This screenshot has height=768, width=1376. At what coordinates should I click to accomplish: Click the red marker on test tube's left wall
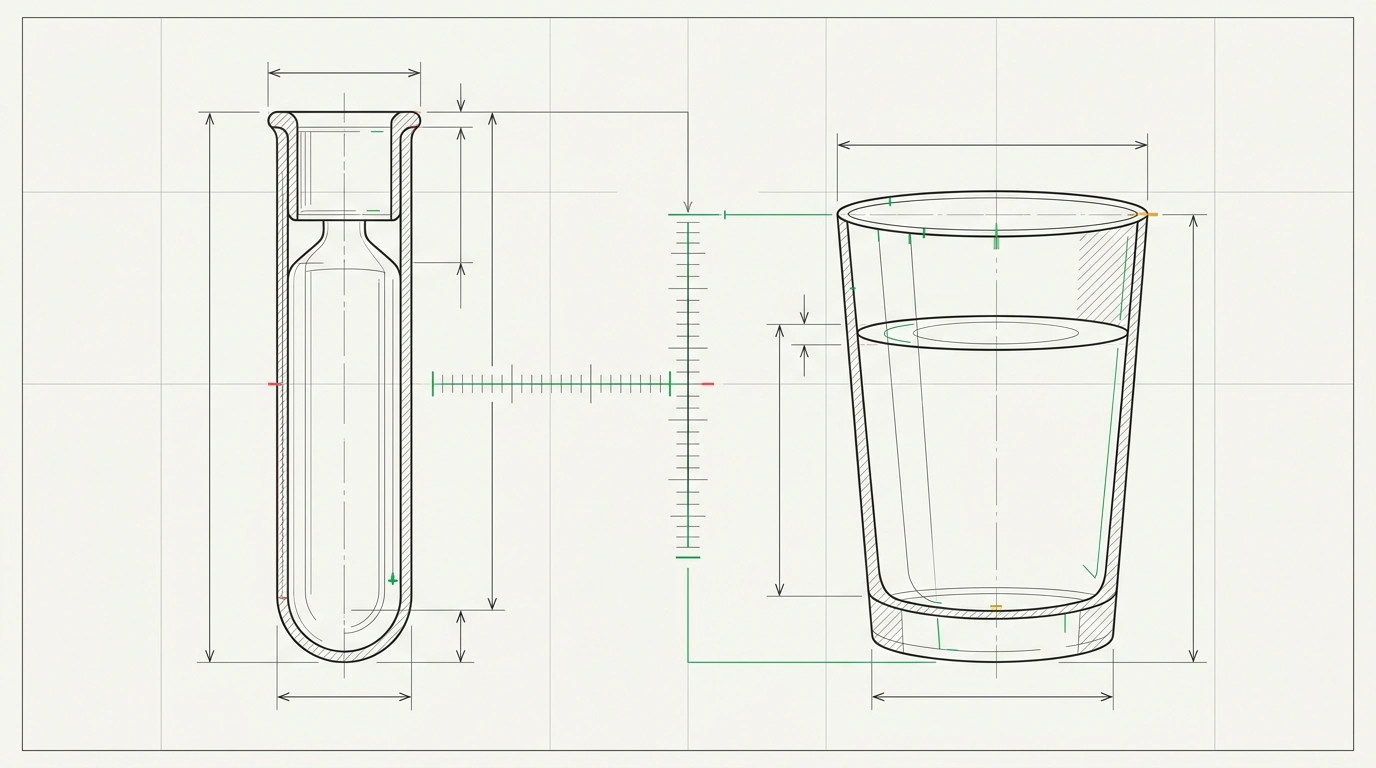(x=274, y=384)
